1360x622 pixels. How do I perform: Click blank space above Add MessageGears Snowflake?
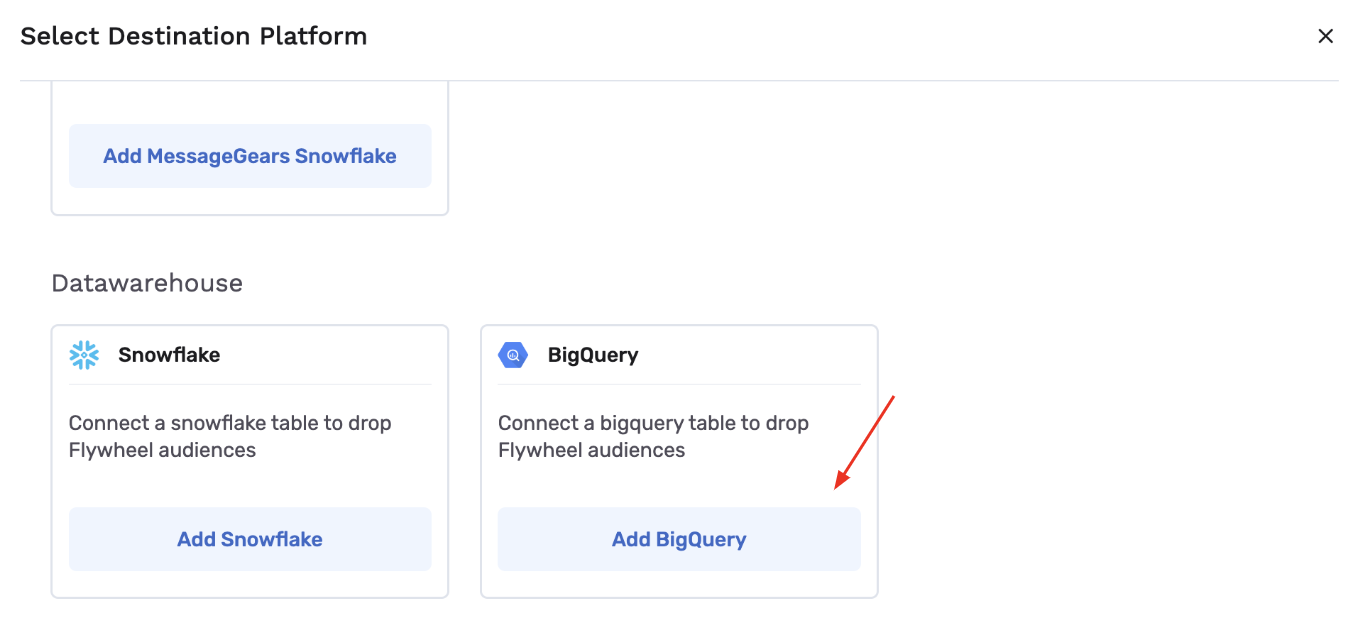pos(250,102)
